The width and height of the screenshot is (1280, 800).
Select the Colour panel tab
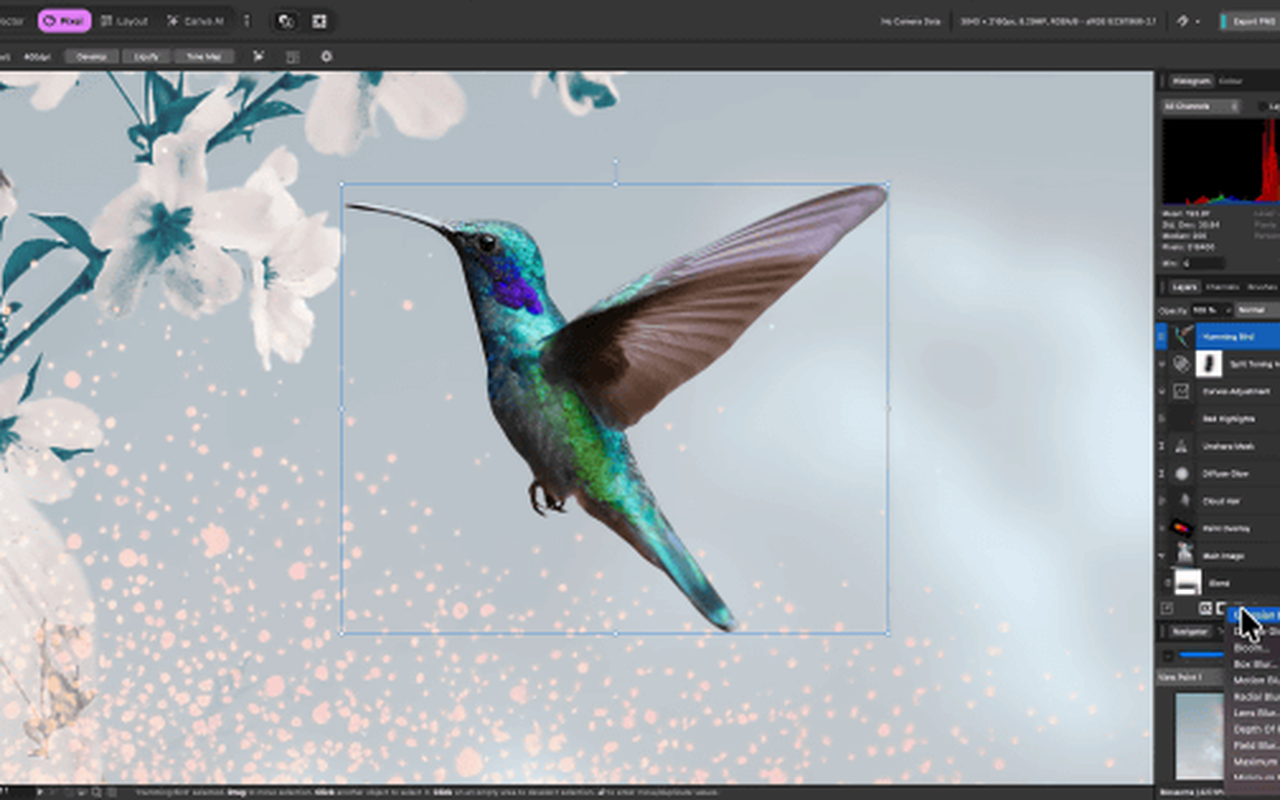[x=1231, y=81]
